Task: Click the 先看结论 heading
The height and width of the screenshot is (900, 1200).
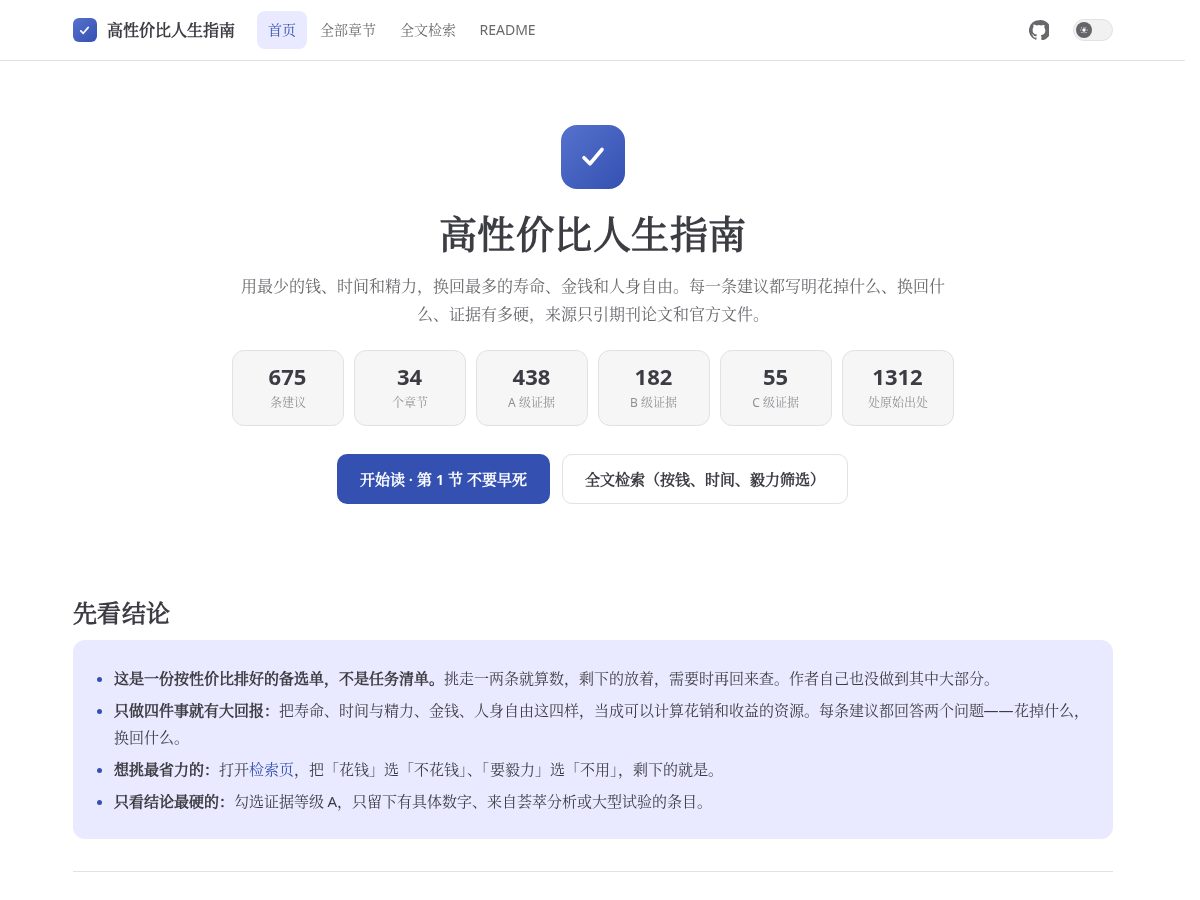Action: [x=121, y=613]
